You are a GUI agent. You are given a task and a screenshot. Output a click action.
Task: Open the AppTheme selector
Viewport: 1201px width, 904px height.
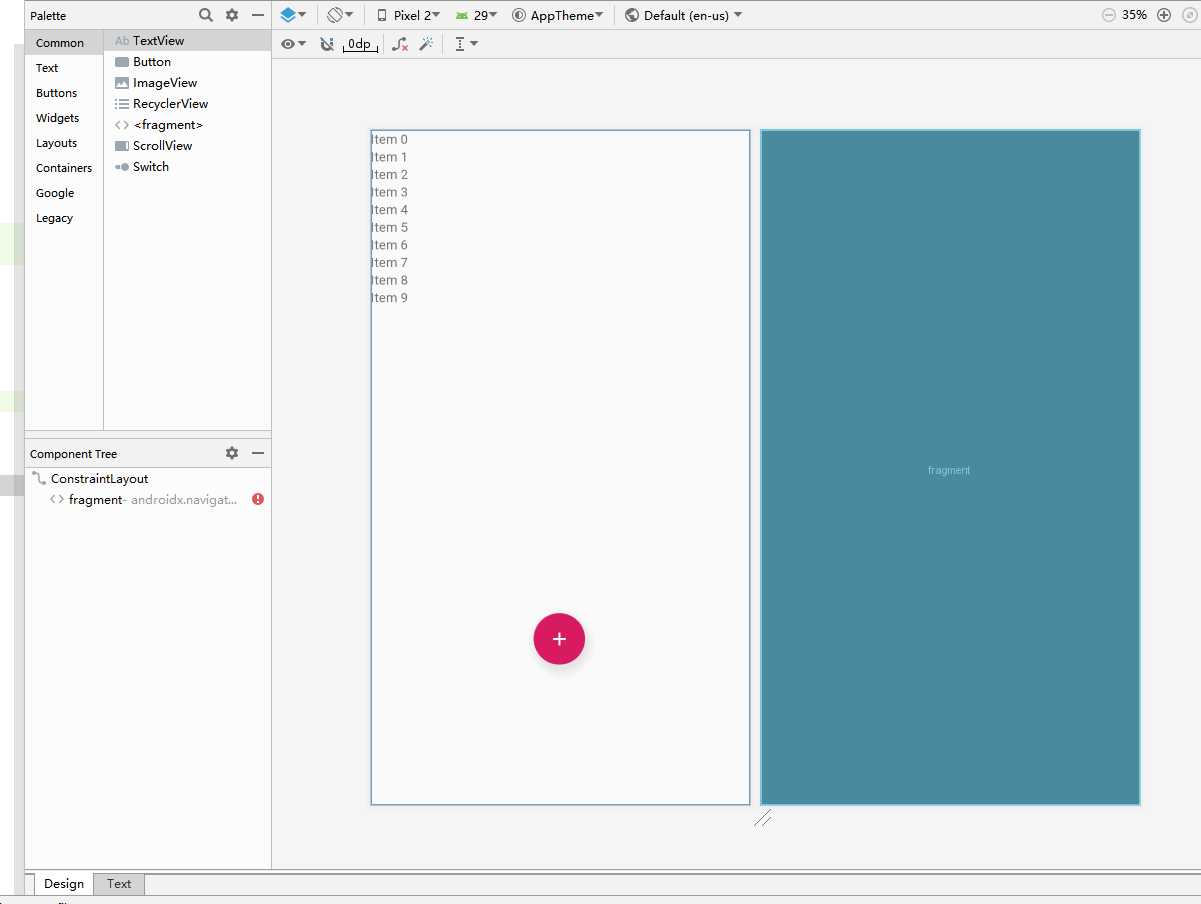(x=558, y=15)
